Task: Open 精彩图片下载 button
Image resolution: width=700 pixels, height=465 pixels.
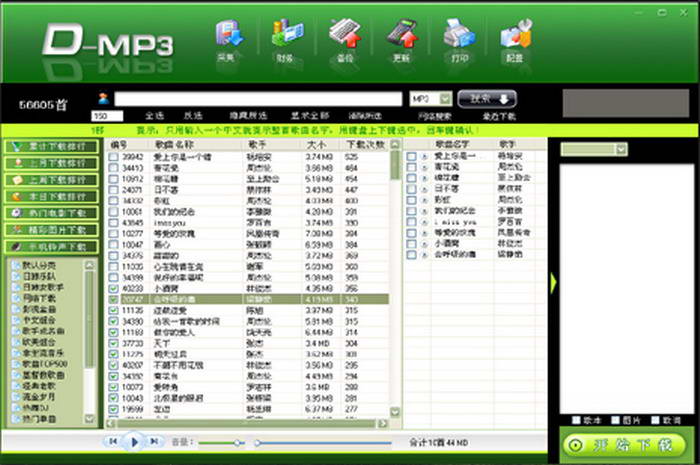Action: pyautogui.click(x=51, y=230)
